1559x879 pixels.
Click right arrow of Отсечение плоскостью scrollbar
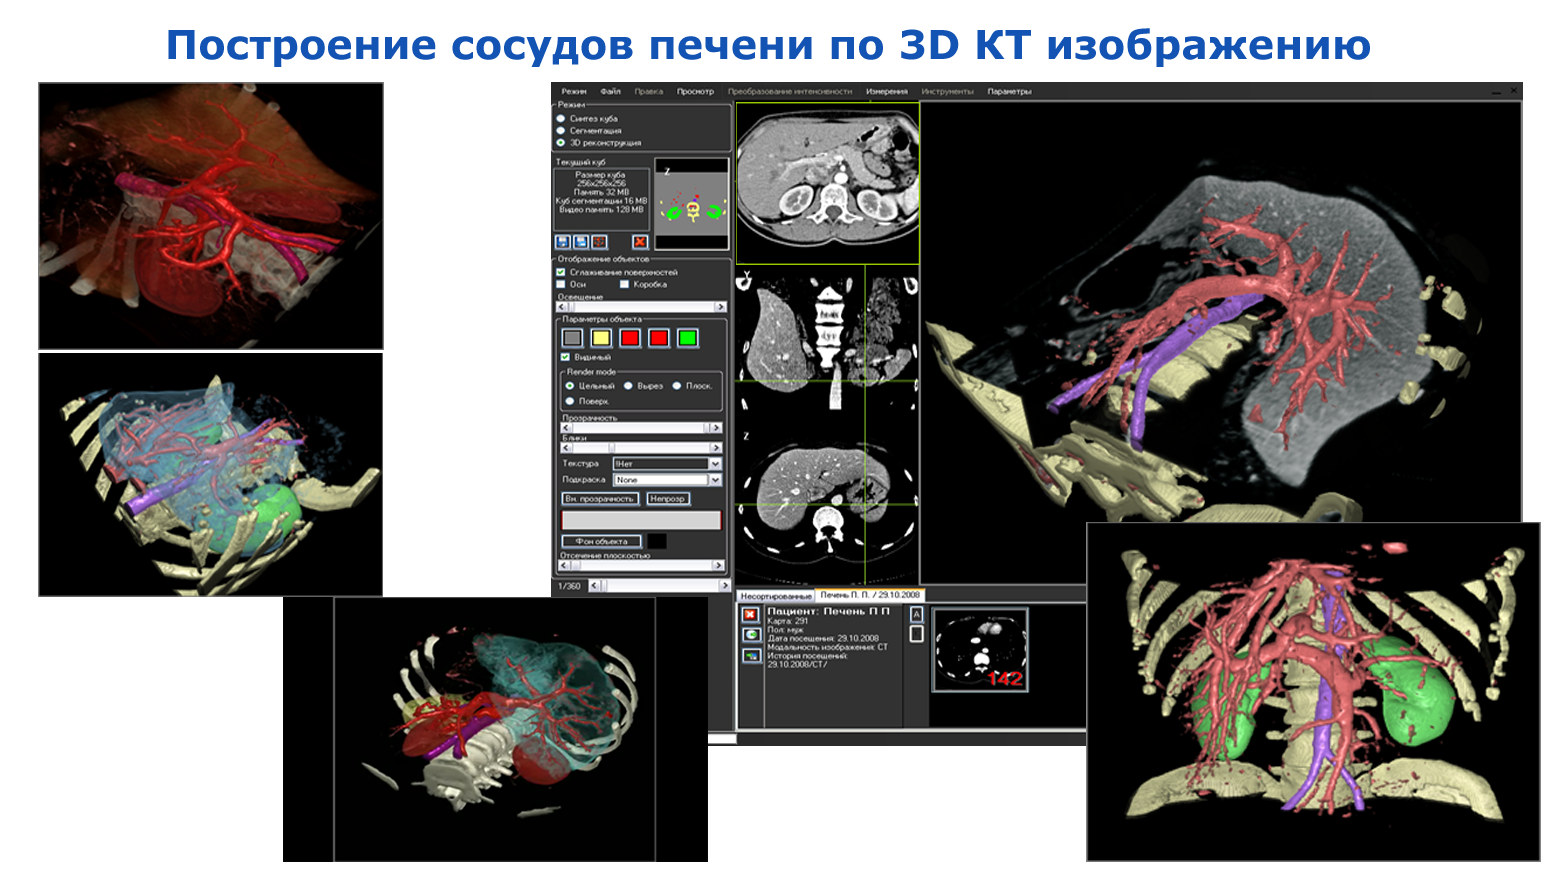point(718,565)
